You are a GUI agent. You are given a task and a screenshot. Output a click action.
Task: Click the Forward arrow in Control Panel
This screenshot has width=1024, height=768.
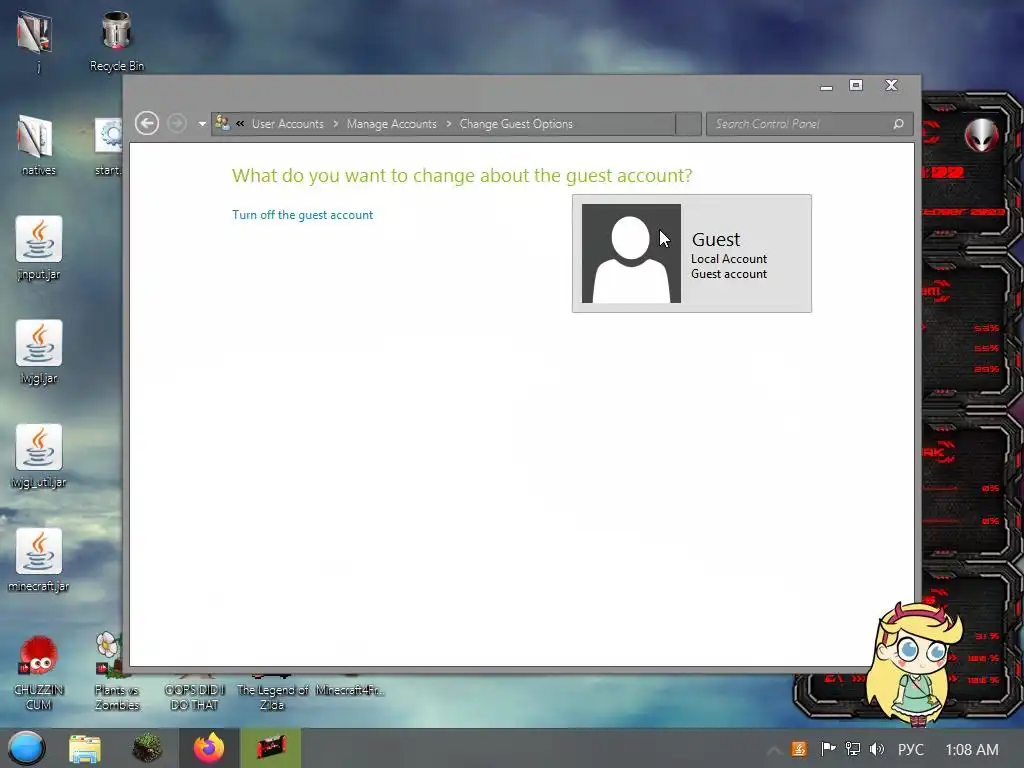(177, 123)
